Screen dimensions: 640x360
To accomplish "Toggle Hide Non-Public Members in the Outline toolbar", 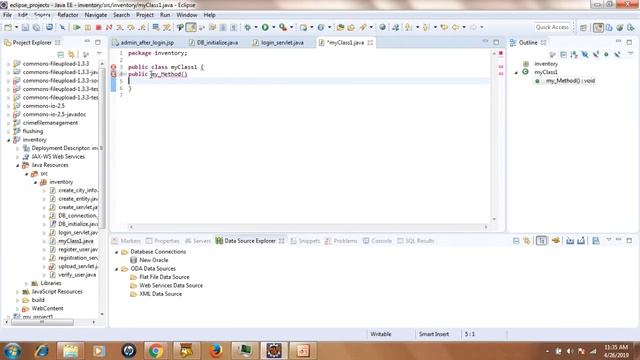I will [x=606, y=54].
